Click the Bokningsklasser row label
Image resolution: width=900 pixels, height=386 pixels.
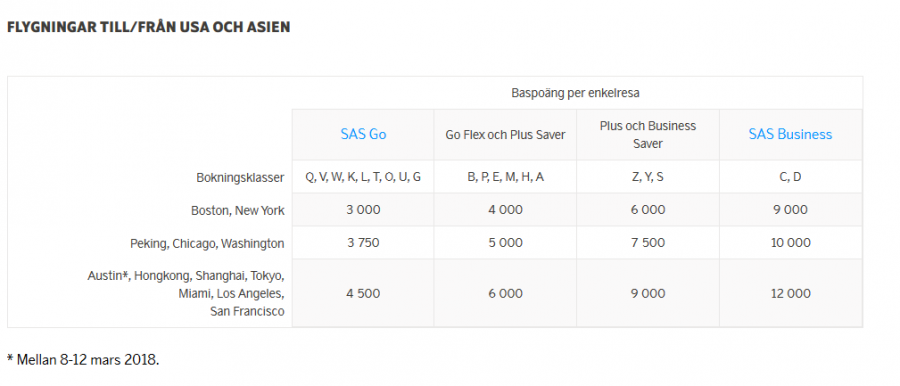pyautogui.click(x=240, y=178)
